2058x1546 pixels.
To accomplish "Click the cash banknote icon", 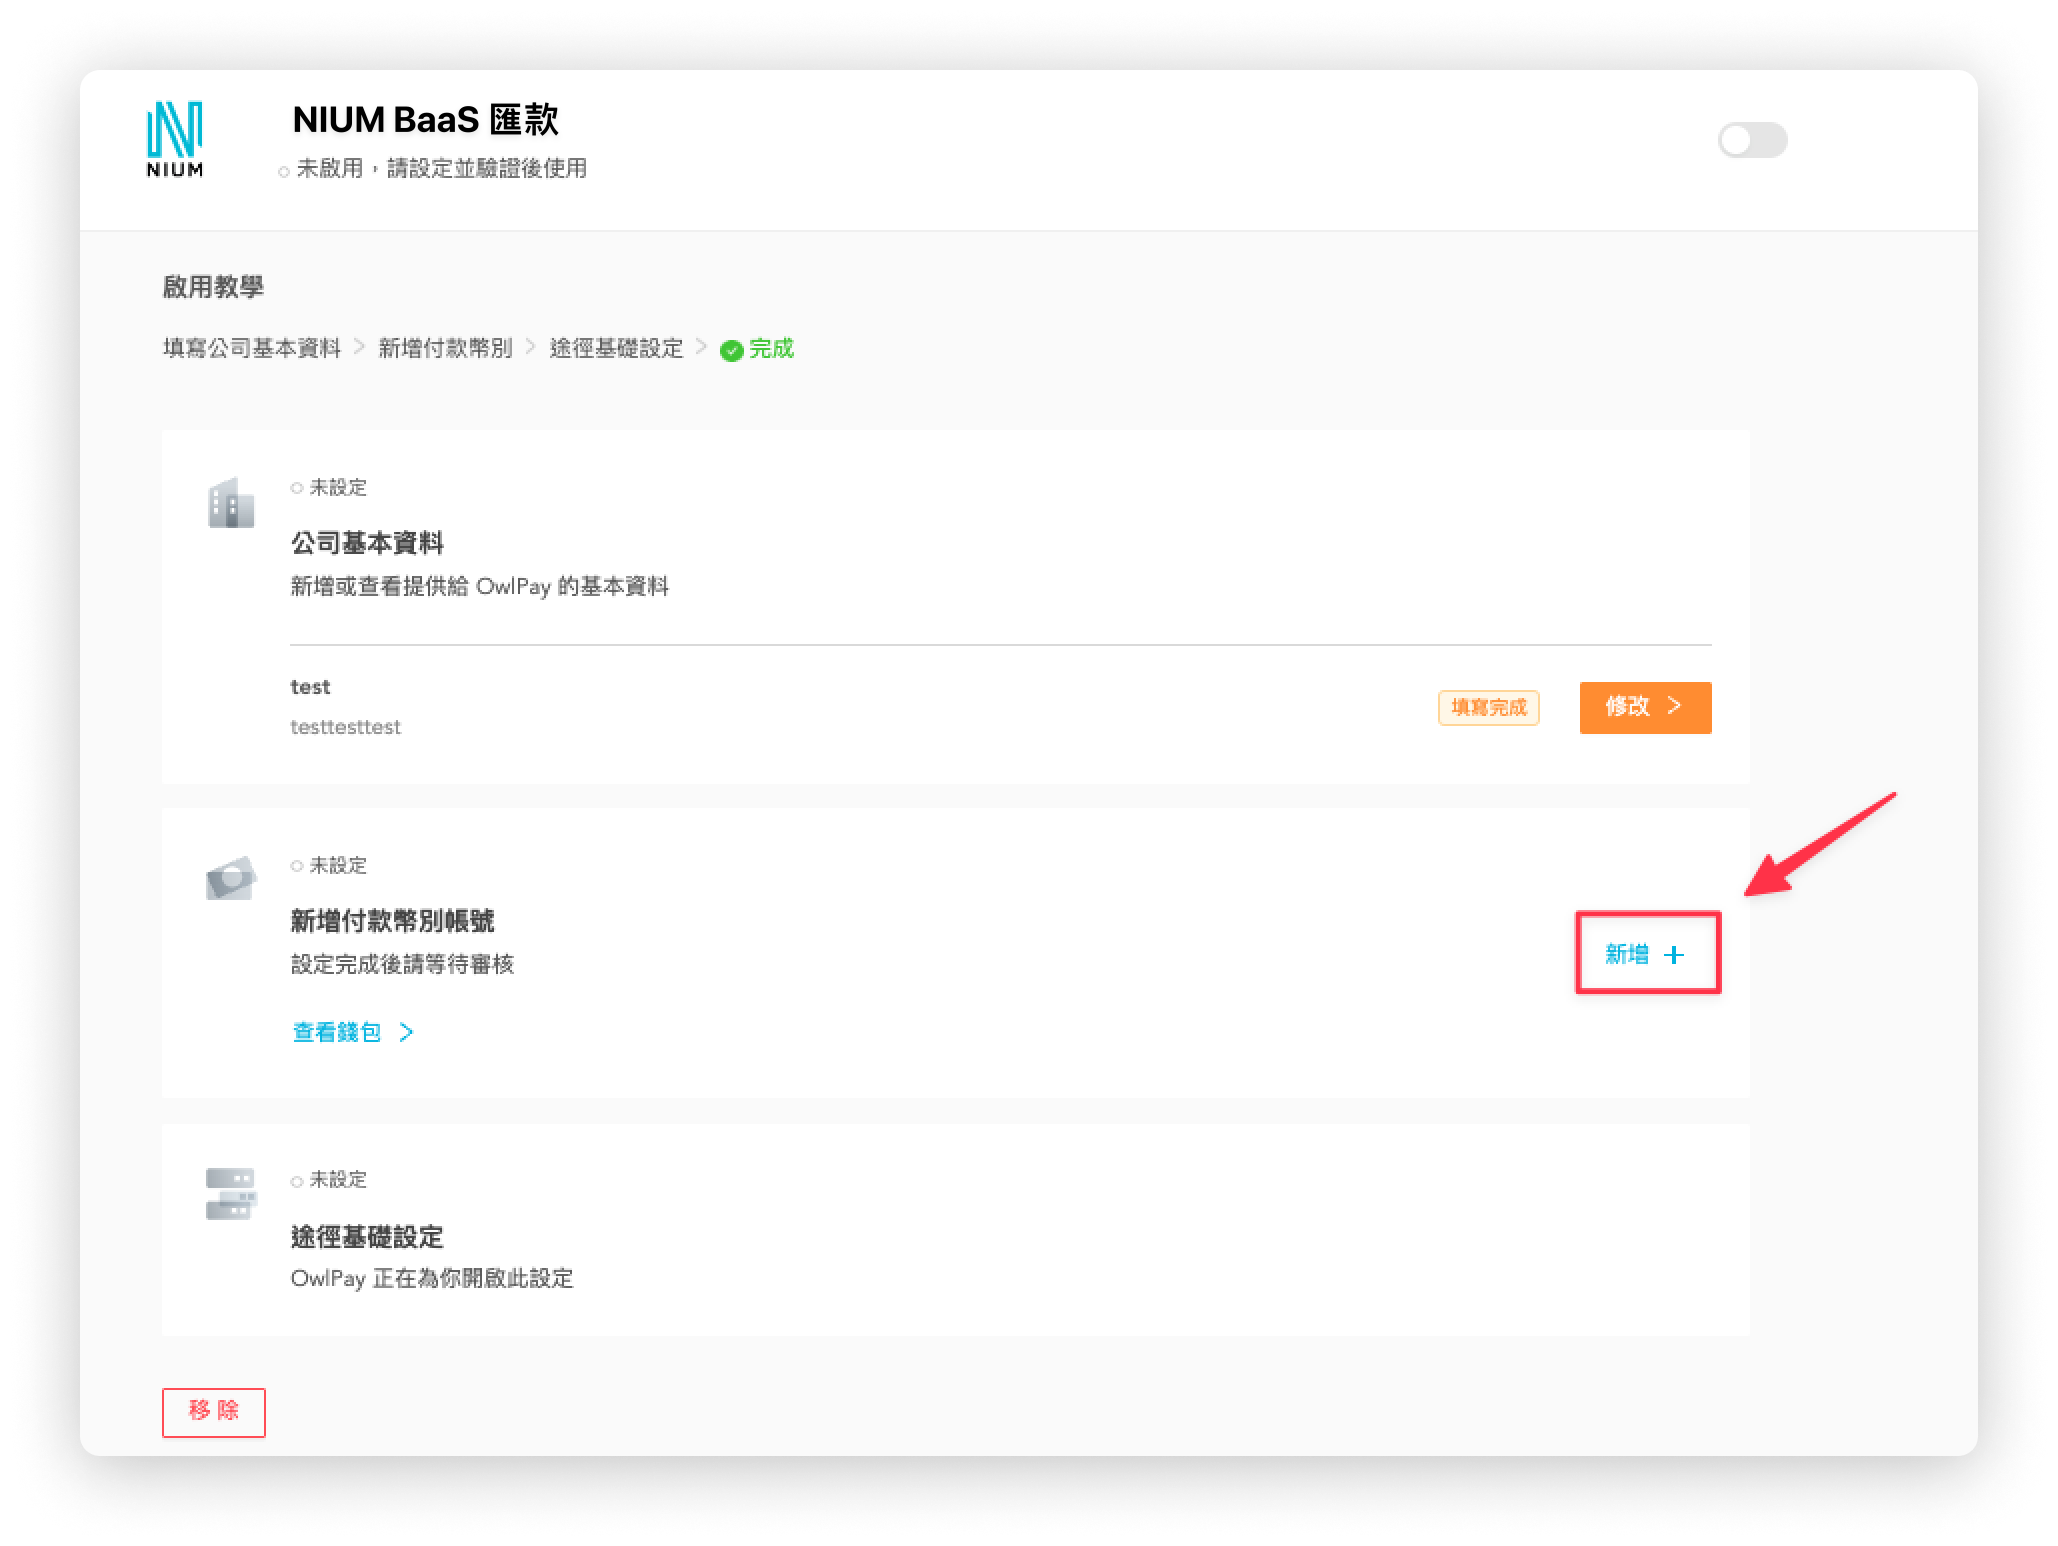I will (x=231, y=878).
